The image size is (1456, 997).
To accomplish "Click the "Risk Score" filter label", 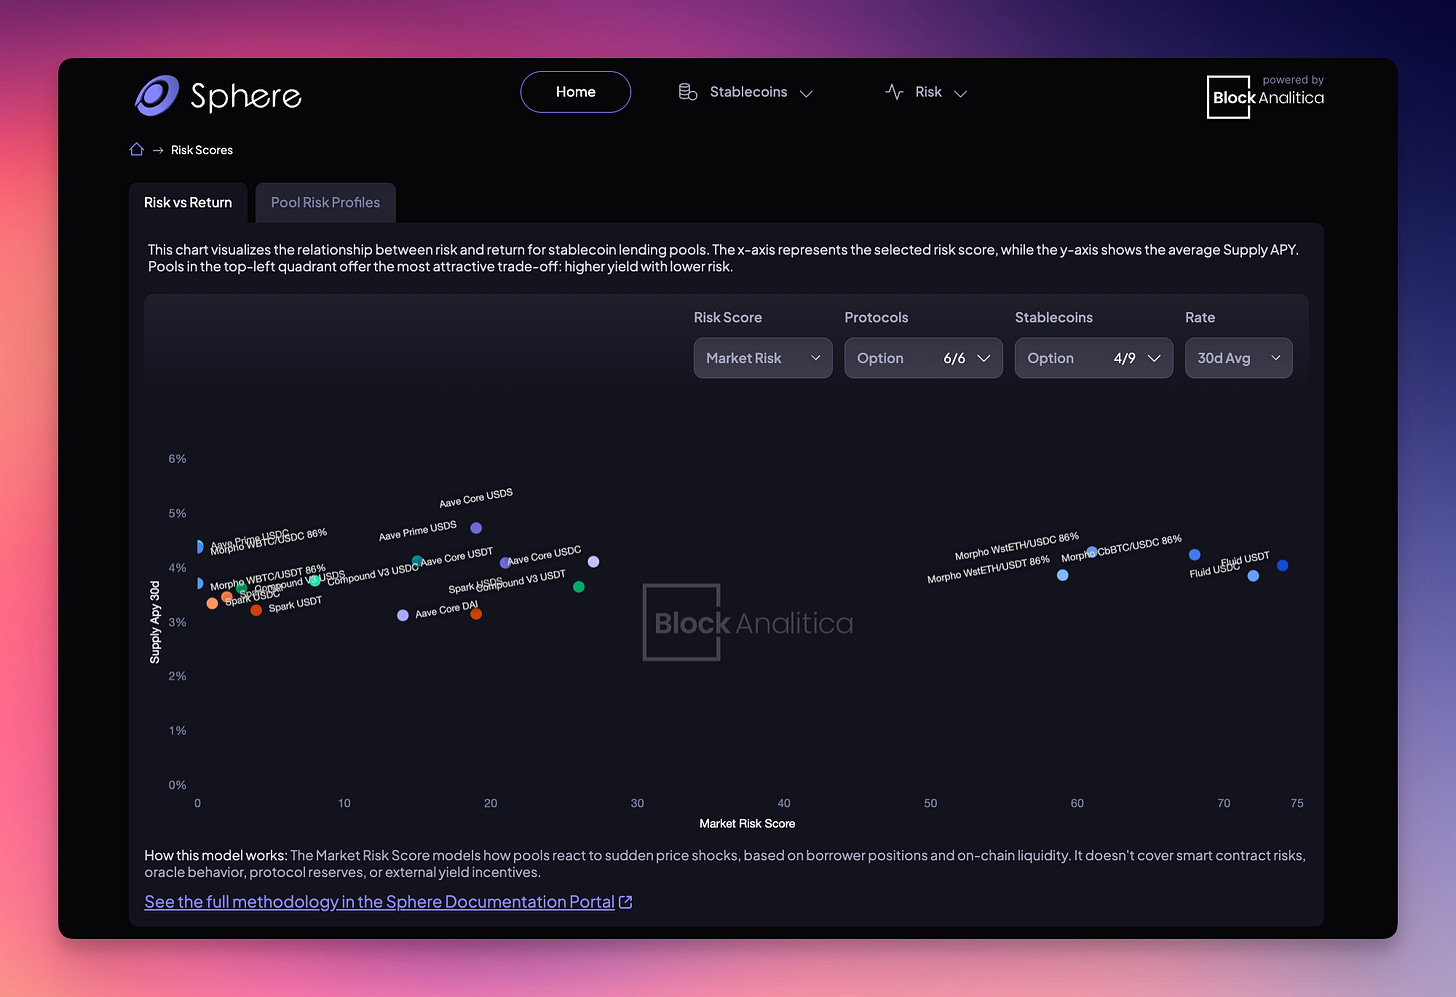I will [728, 318].
